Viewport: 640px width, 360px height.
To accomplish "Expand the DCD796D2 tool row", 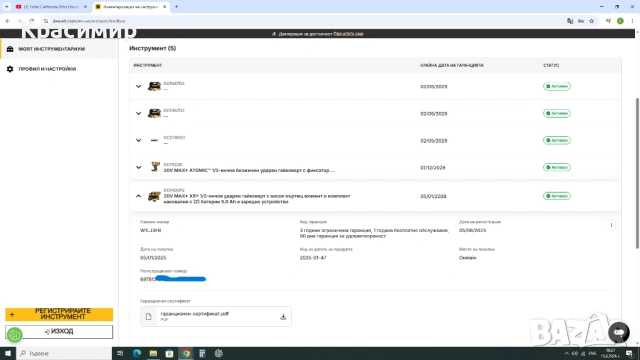I will click(x=138, y=140).
